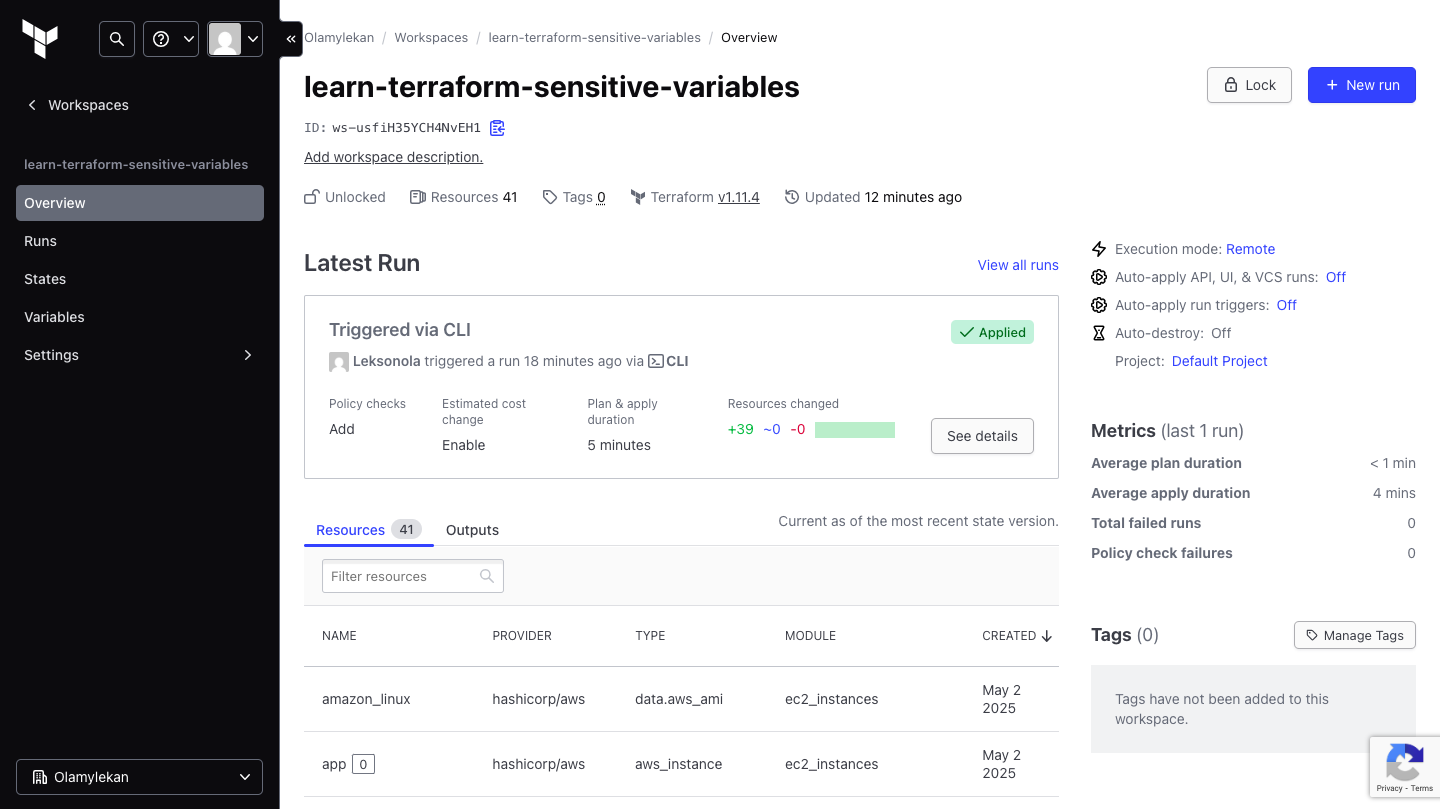Change Execution mode Remote link

click(1250, 249)
